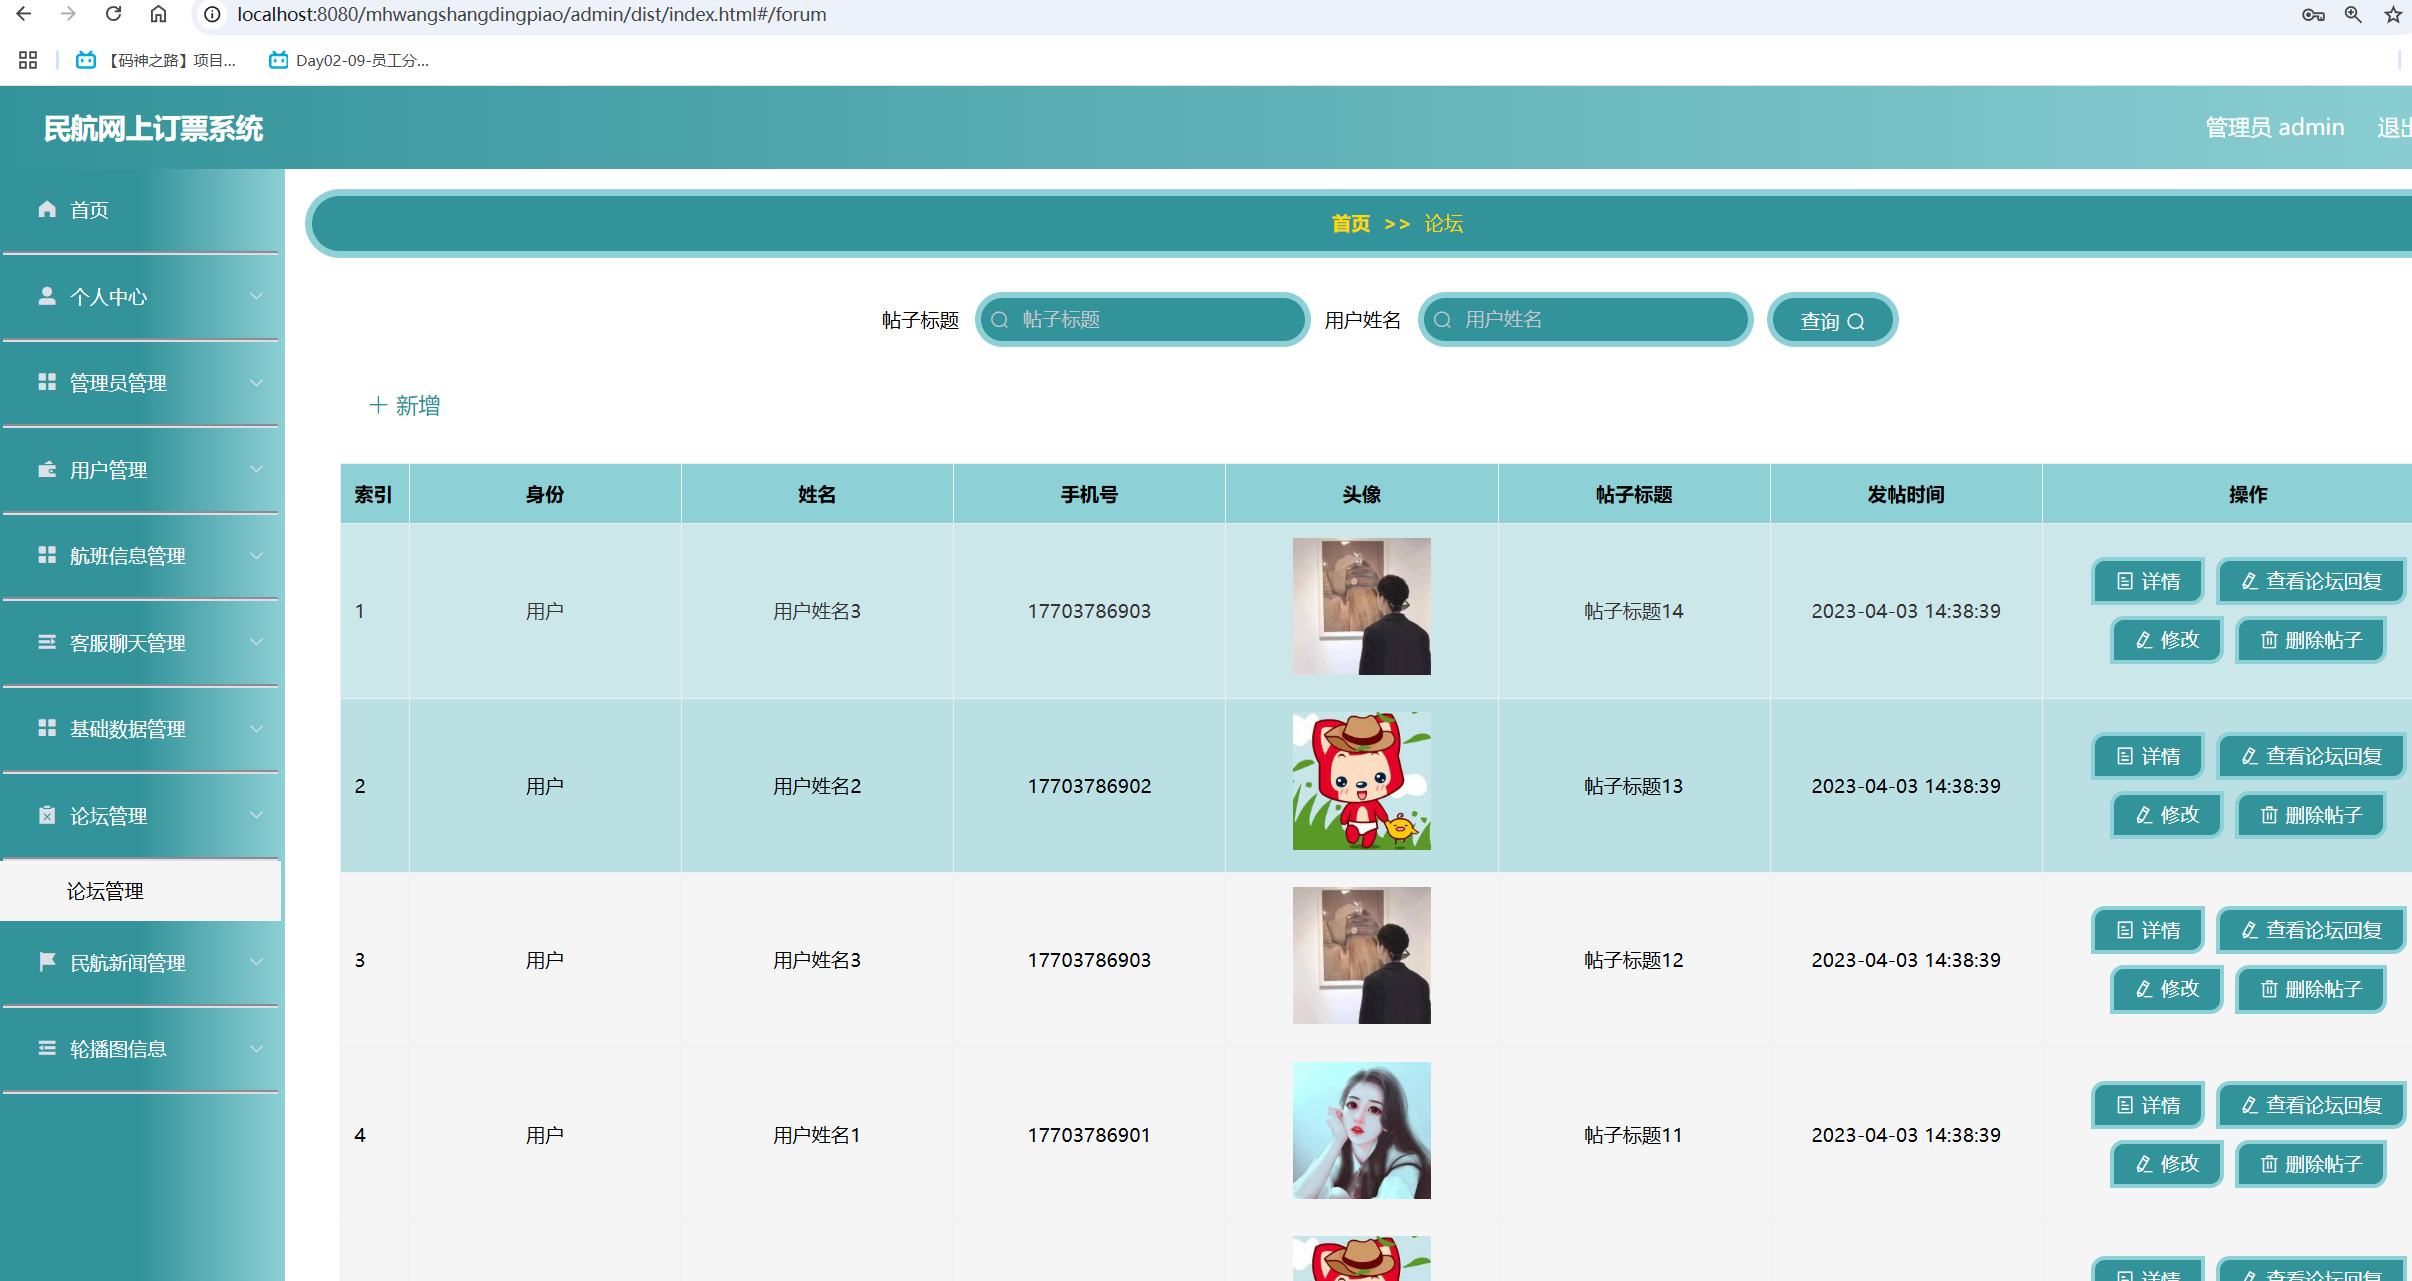Click avatar thumbnail in row 帖子标题12
Image resolution: width=2412 pixels, height=1281 pixels.
pyautogui.click(x=1361, y=955)
